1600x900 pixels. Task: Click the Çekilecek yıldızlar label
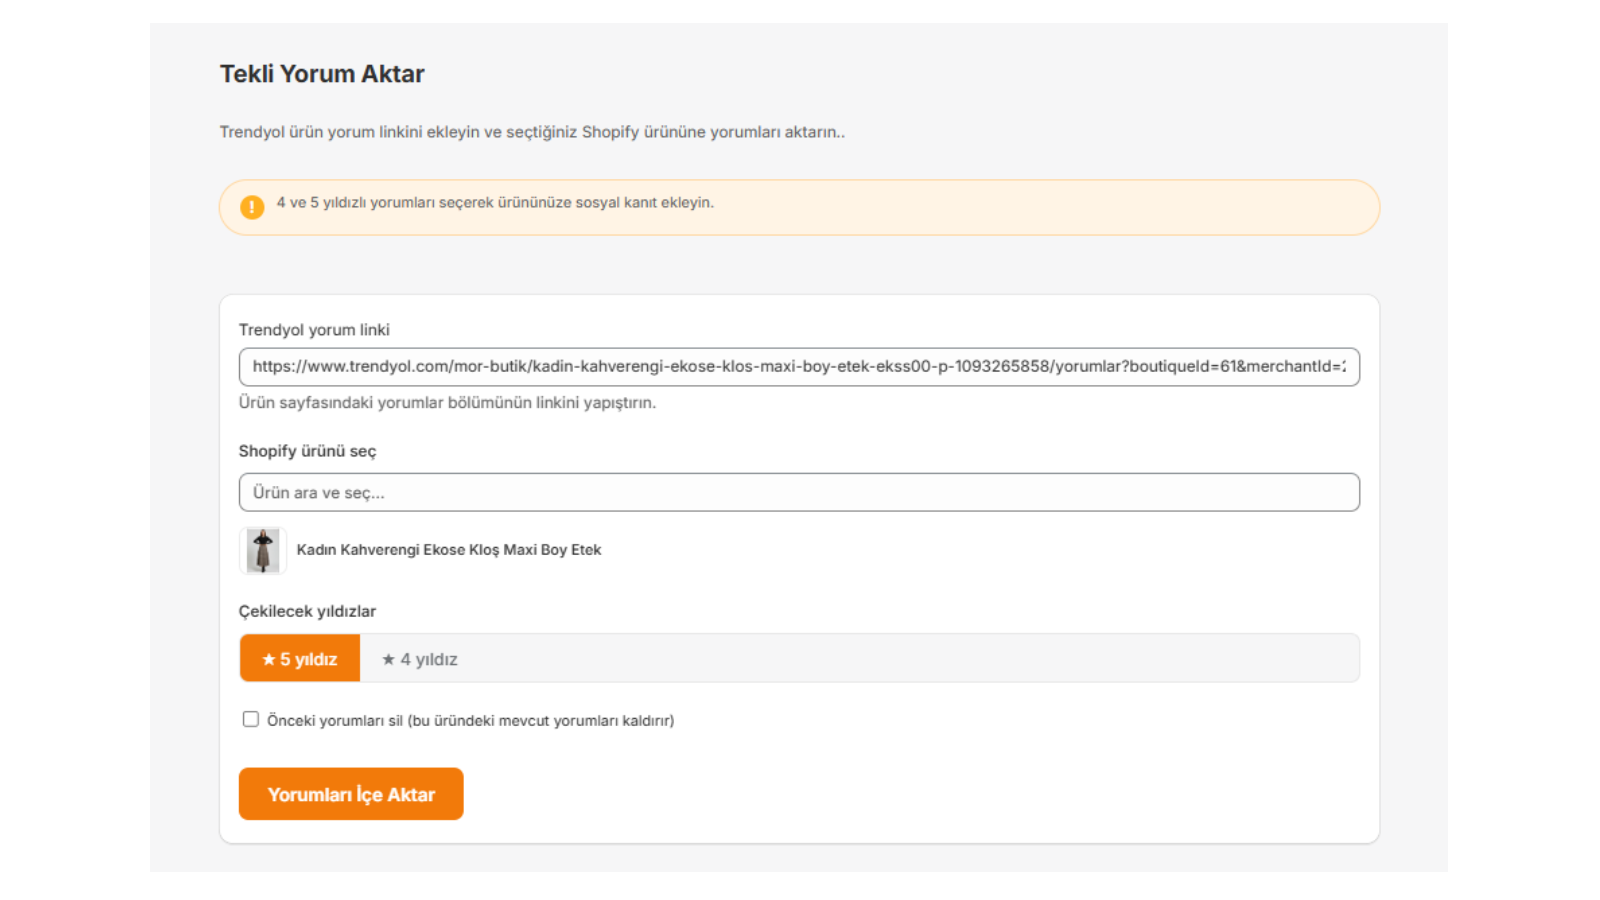[x=307, y=611]
